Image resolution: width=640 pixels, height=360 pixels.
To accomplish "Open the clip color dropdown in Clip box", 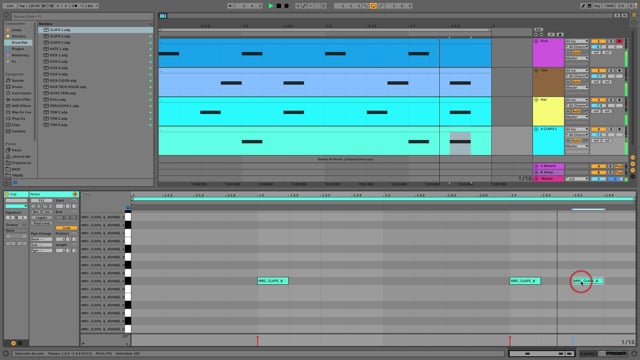I will click(x=16, y=206).
